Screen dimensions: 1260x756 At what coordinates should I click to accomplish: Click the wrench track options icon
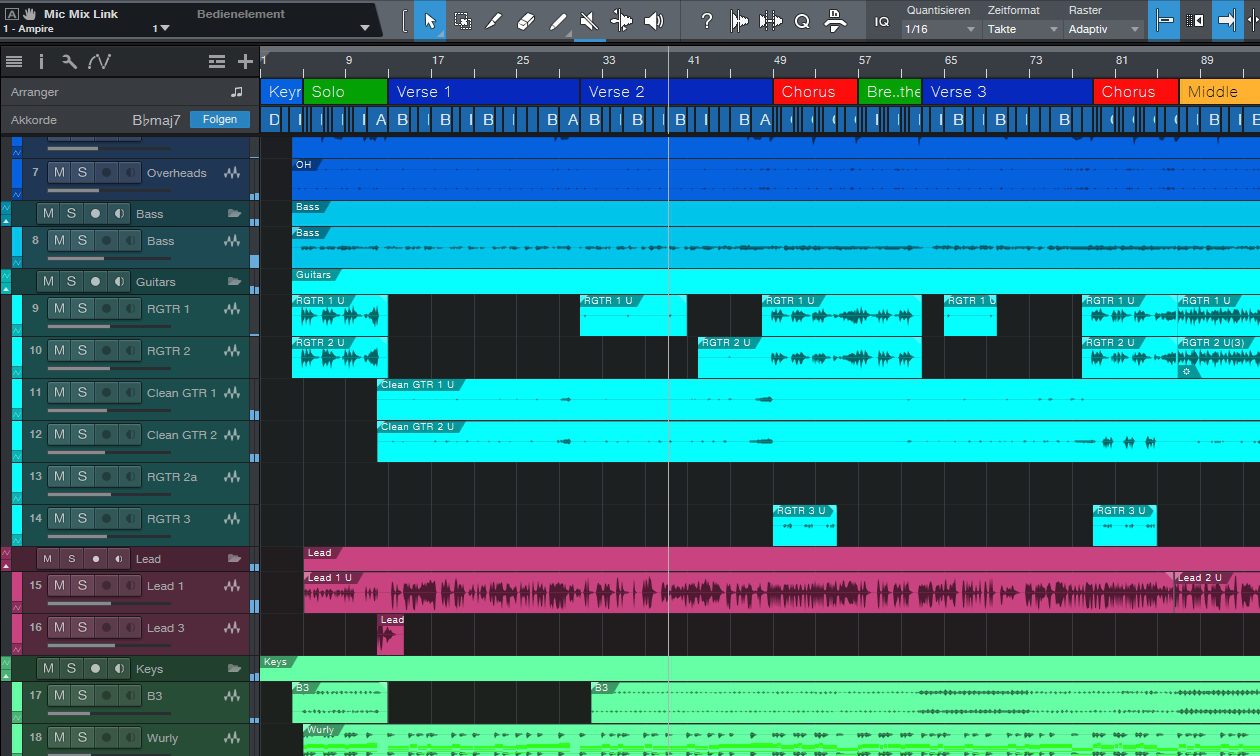click(x=69, y=62)
